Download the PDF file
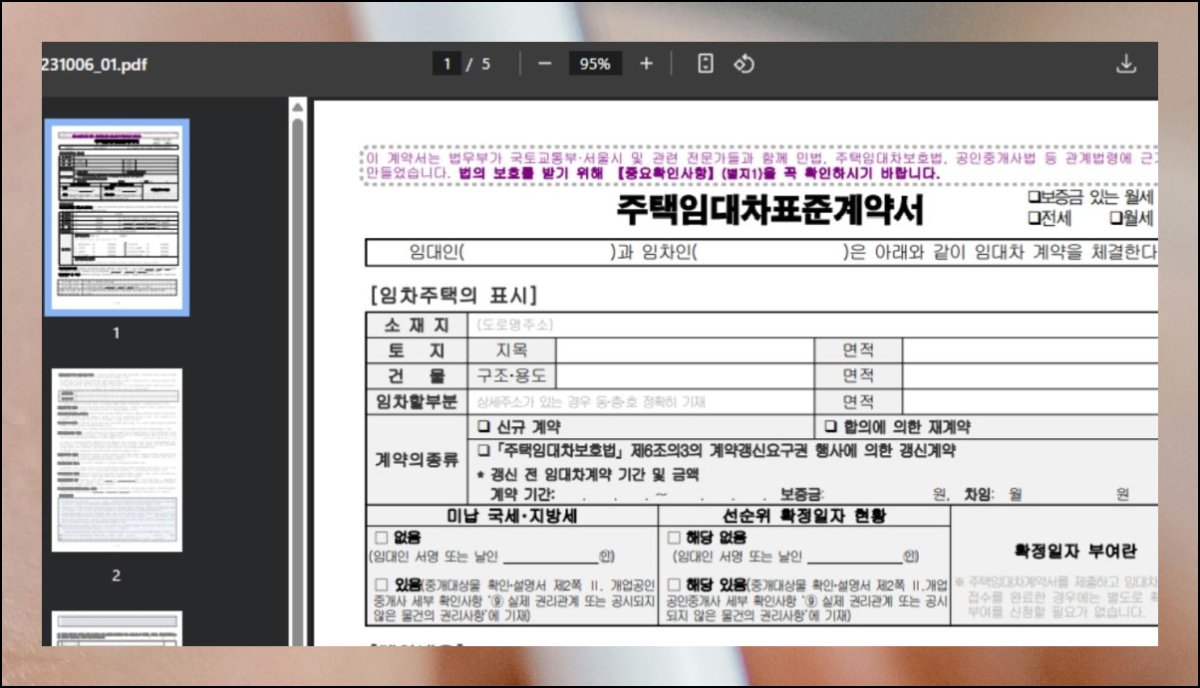The image size is (1200, 688). point(1126,64)
